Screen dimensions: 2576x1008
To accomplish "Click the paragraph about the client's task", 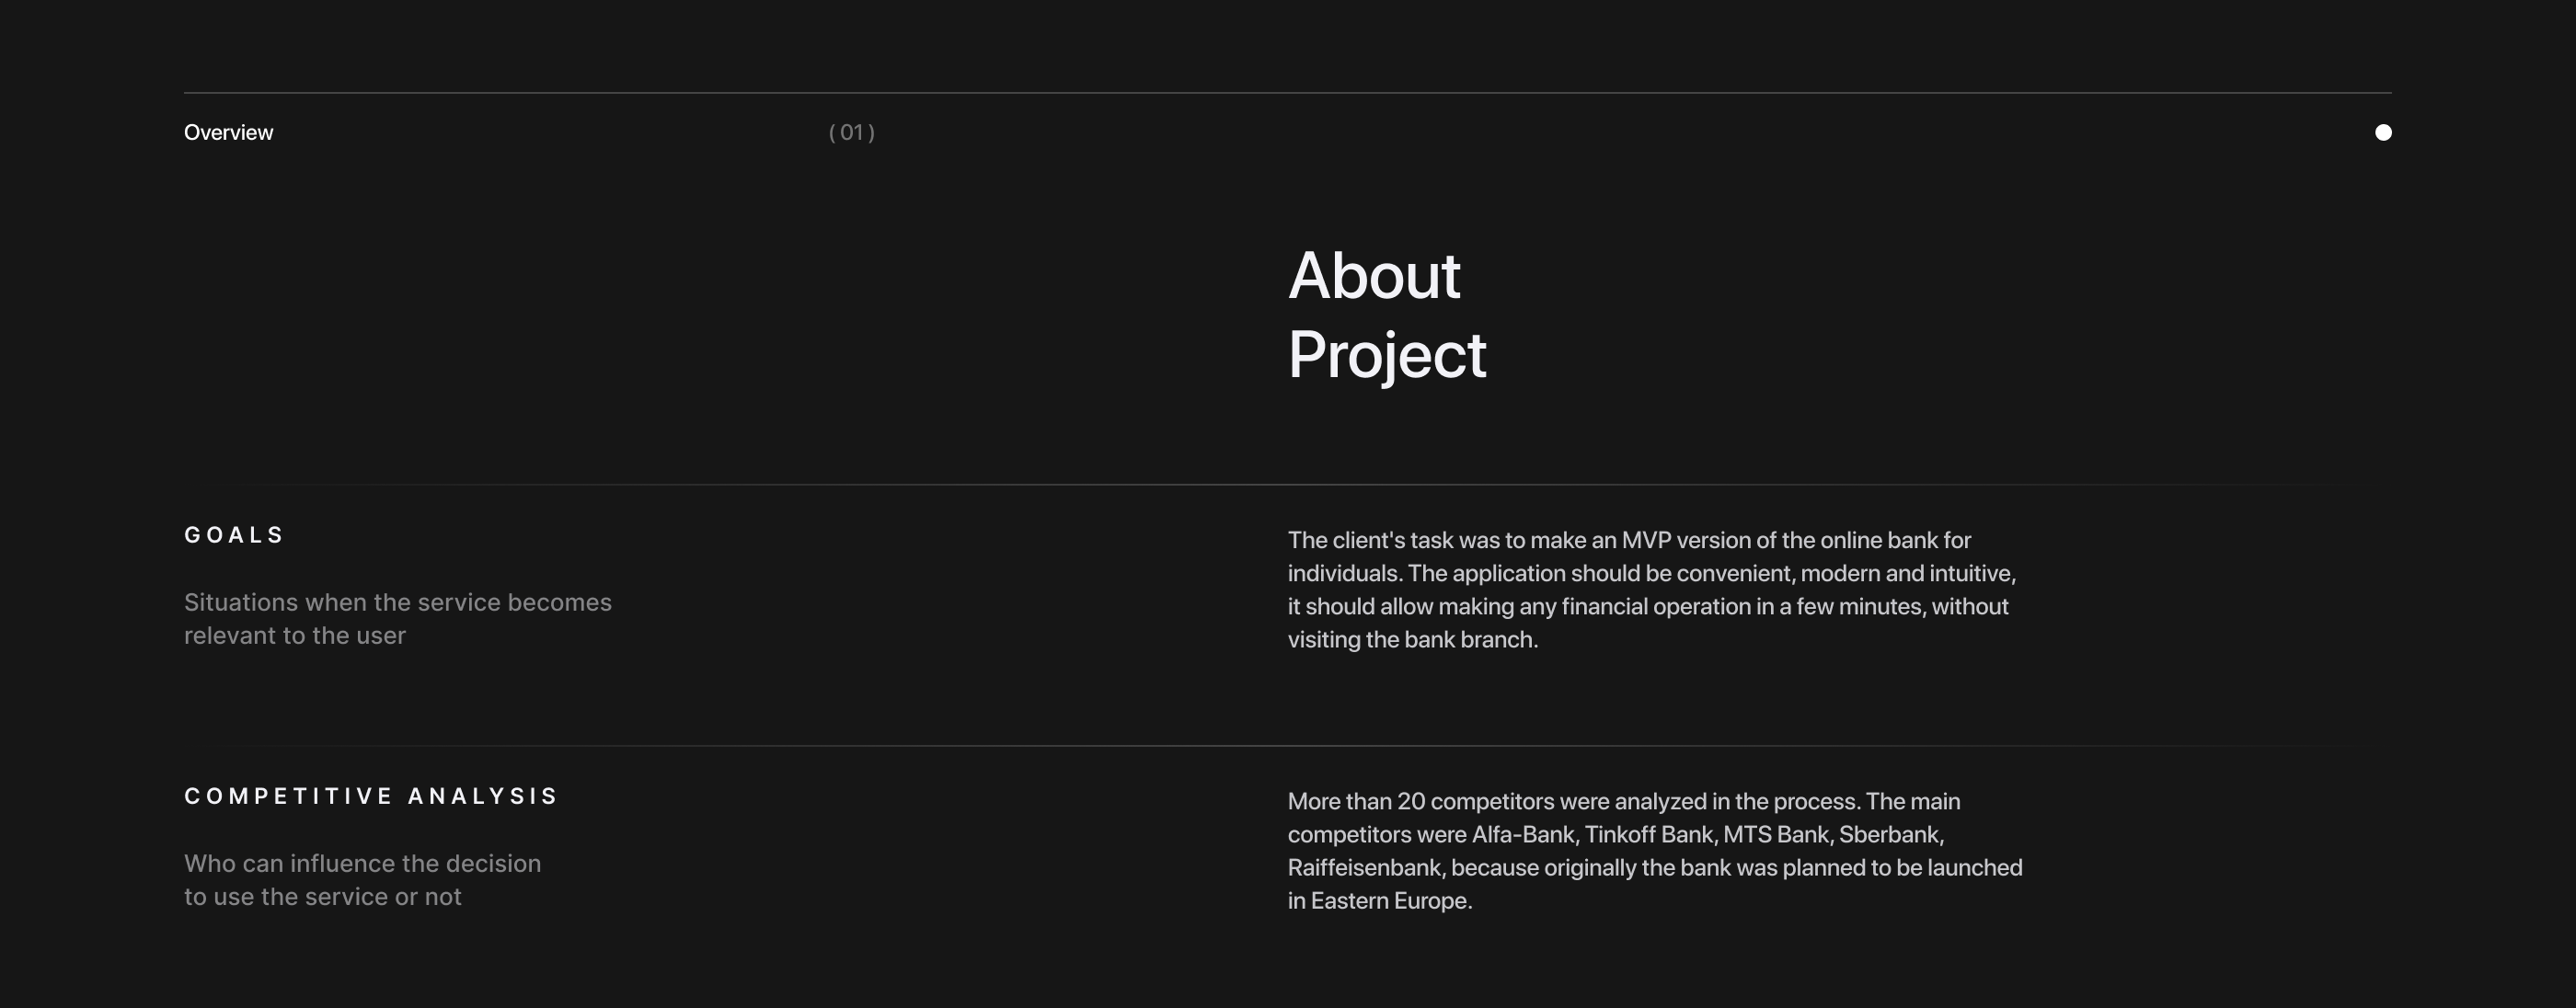I will [x=1650, y=590].
